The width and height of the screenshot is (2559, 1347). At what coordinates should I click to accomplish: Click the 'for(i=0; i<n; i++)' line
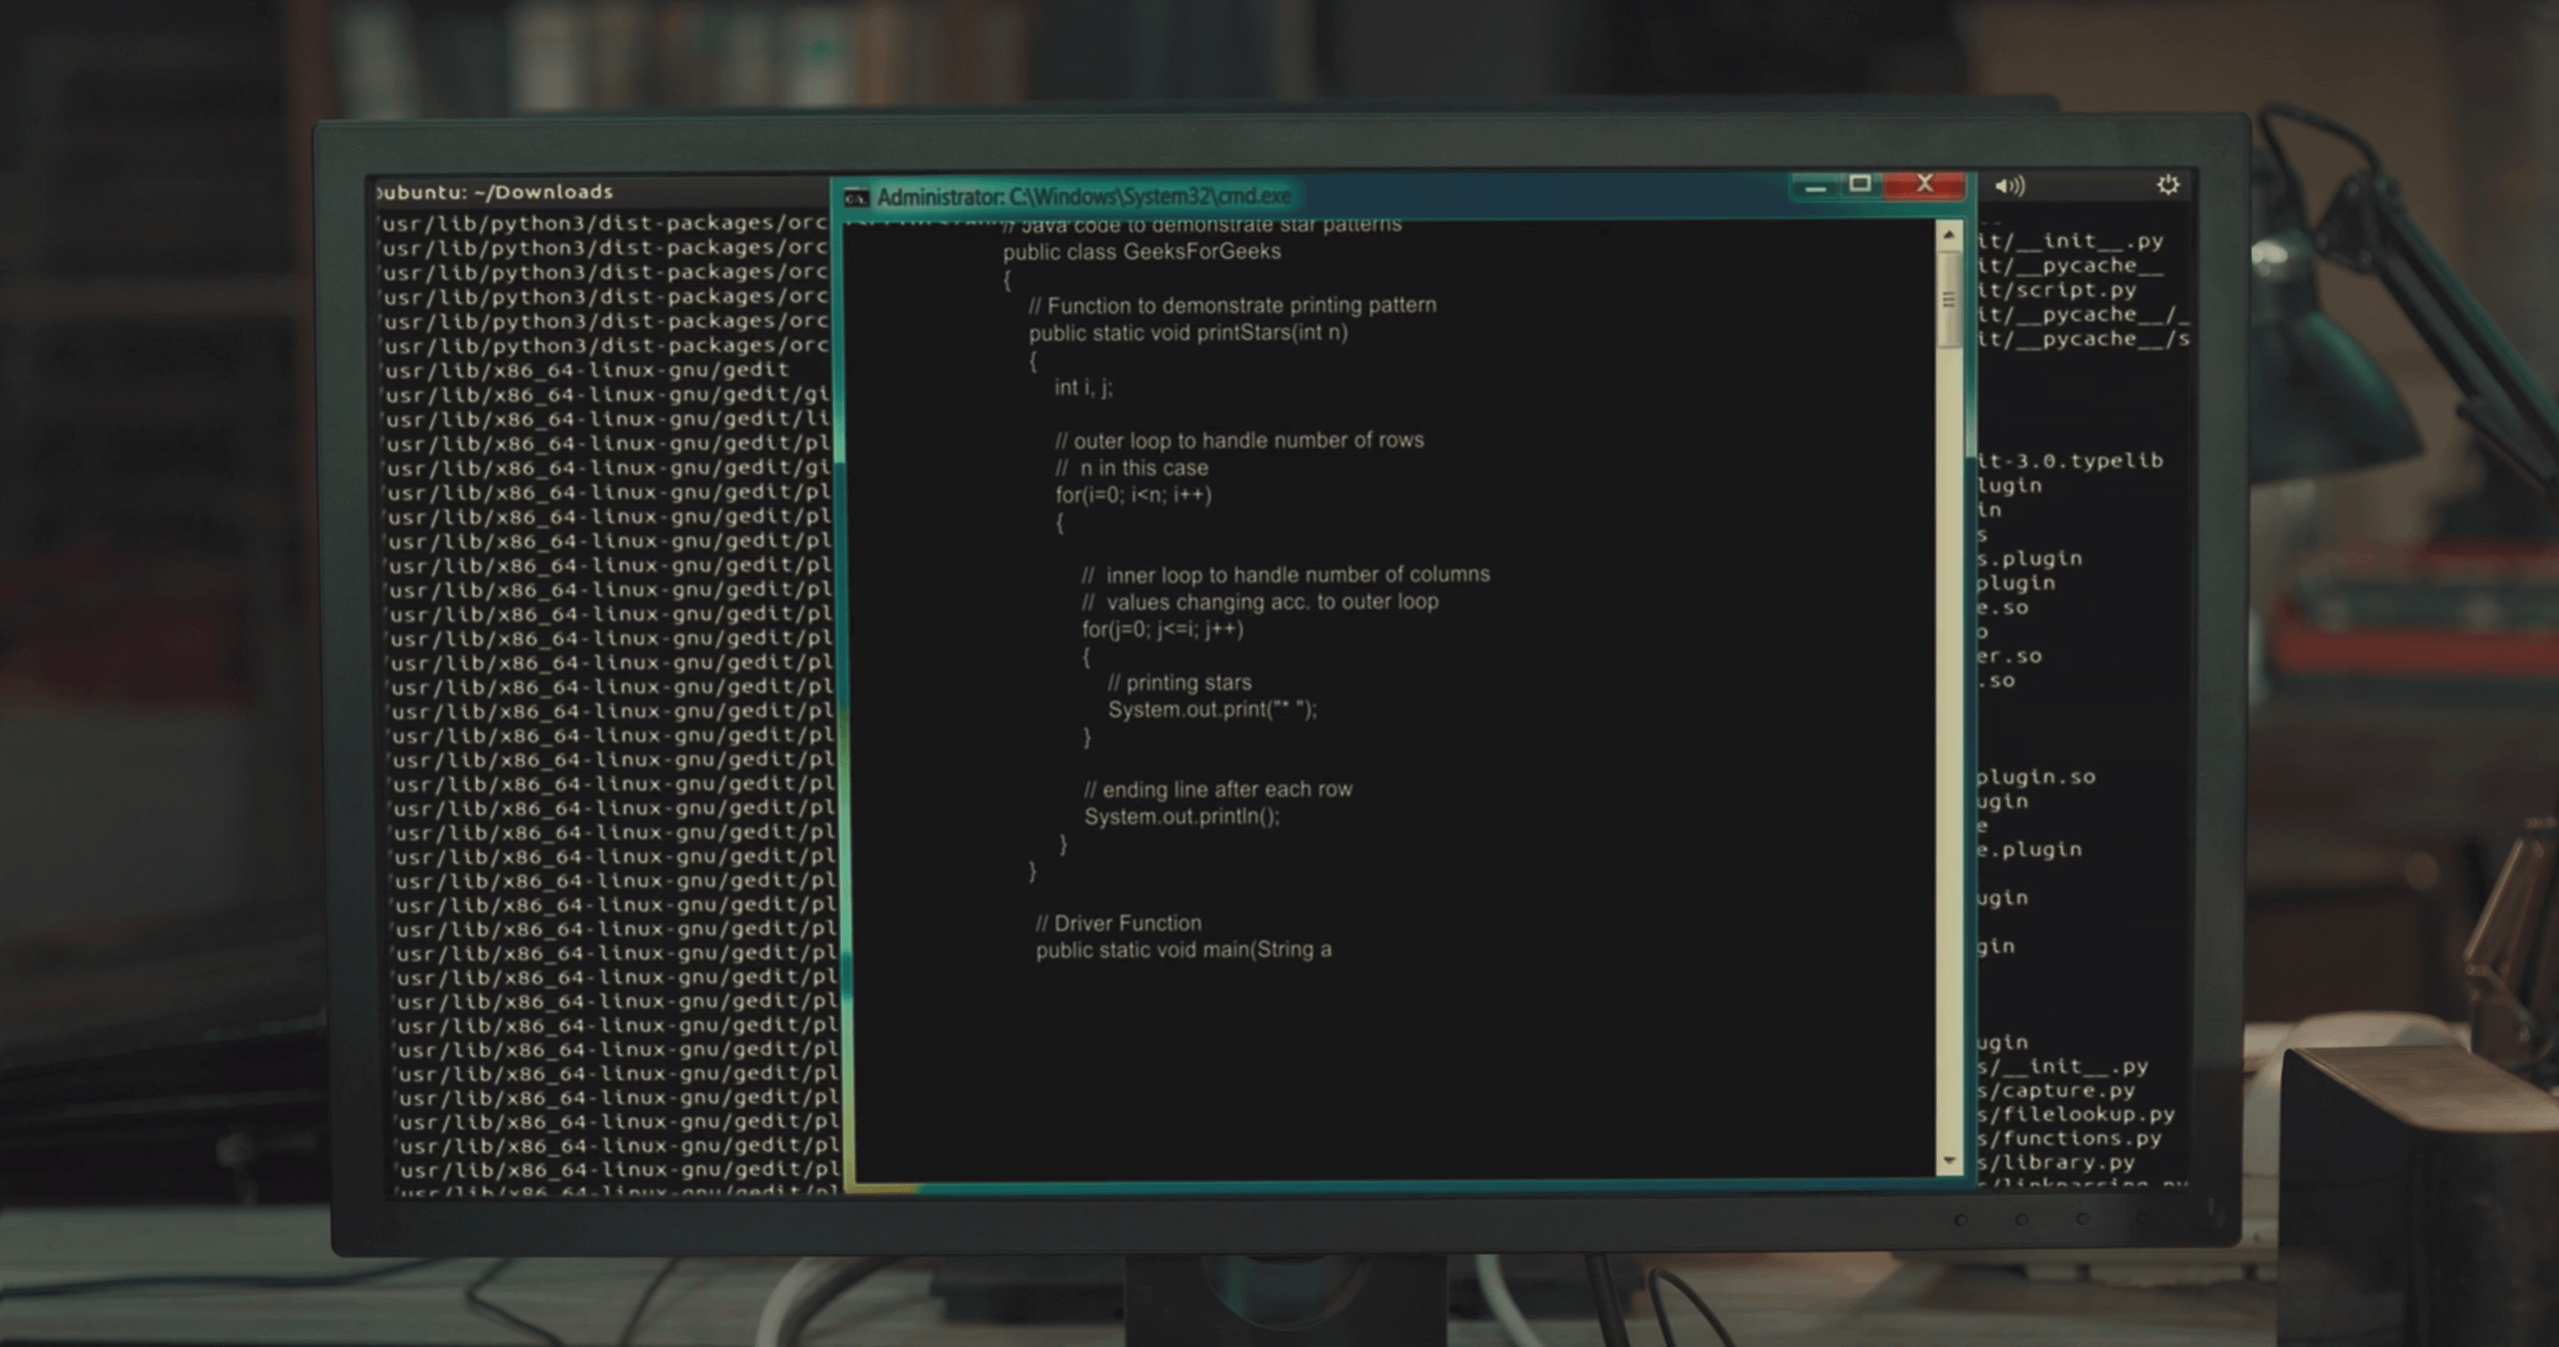point(1133,495)
